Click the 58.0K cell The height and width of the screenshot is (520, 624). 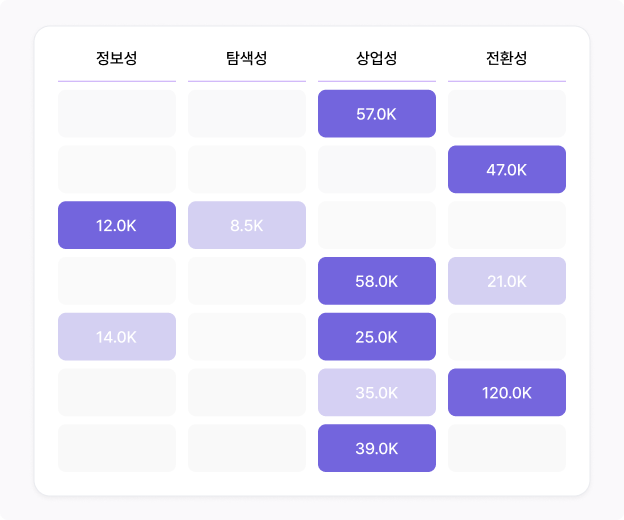(x=377, y=281)
